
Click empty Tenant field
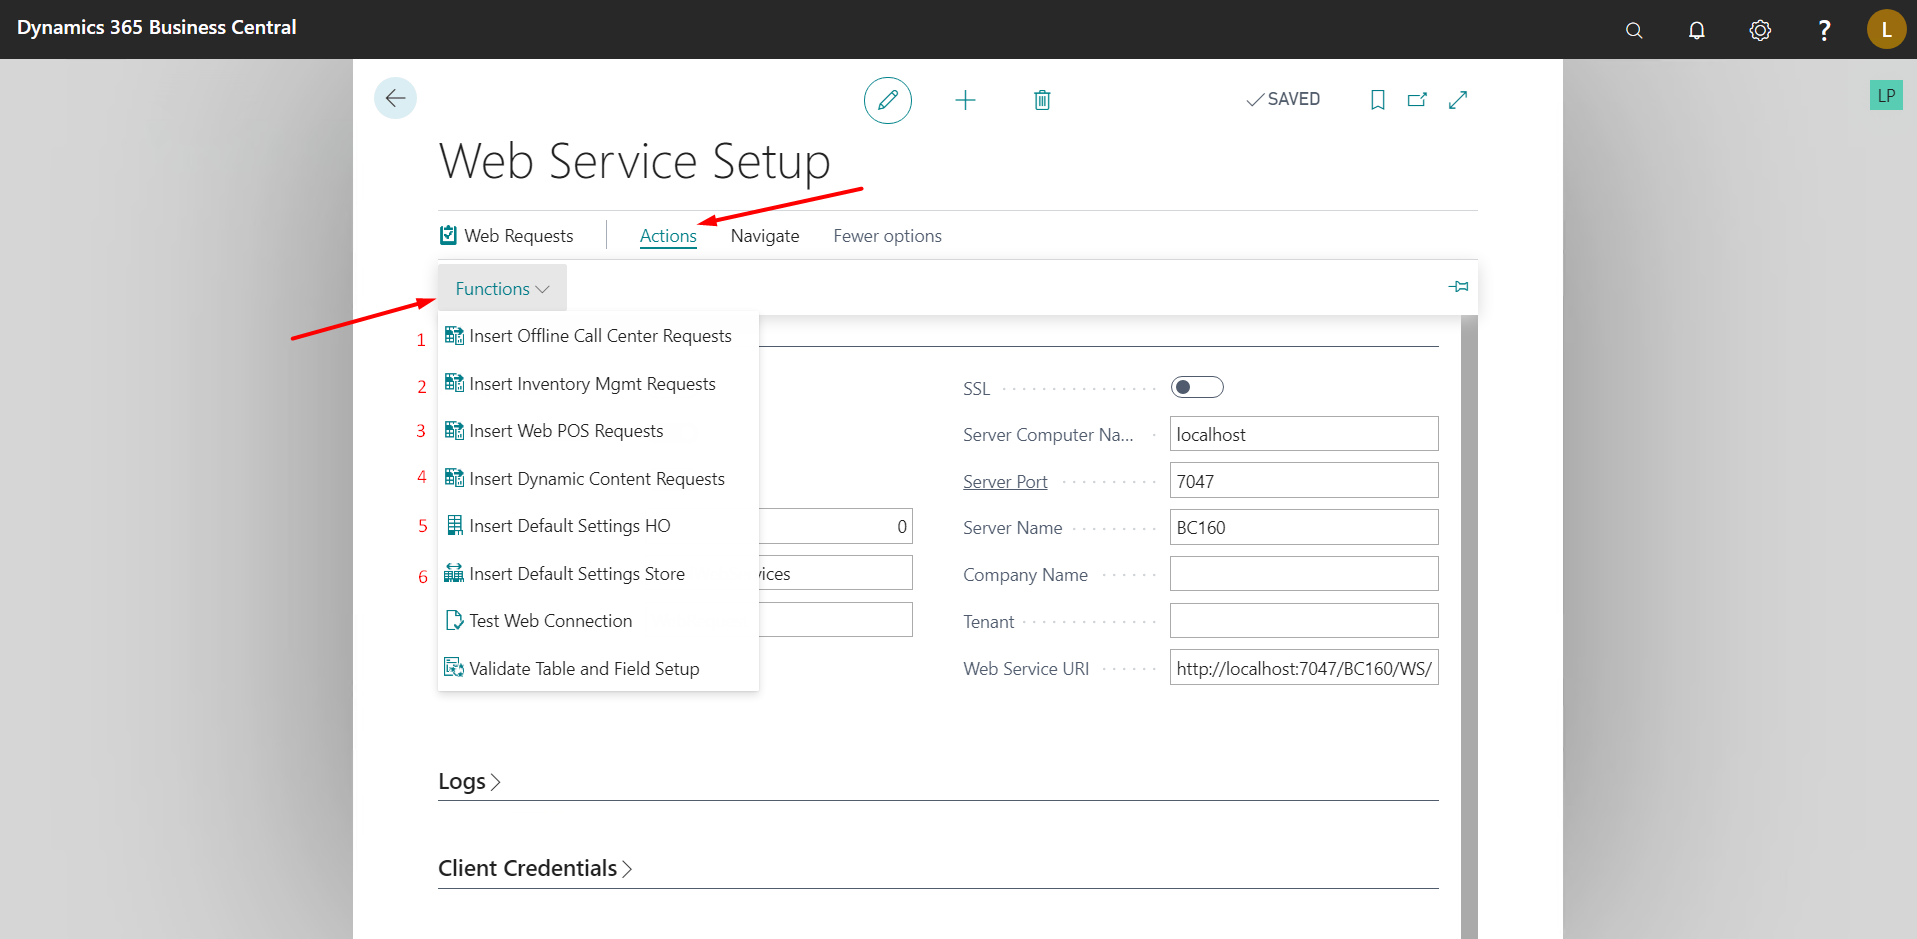(1304, 621)
